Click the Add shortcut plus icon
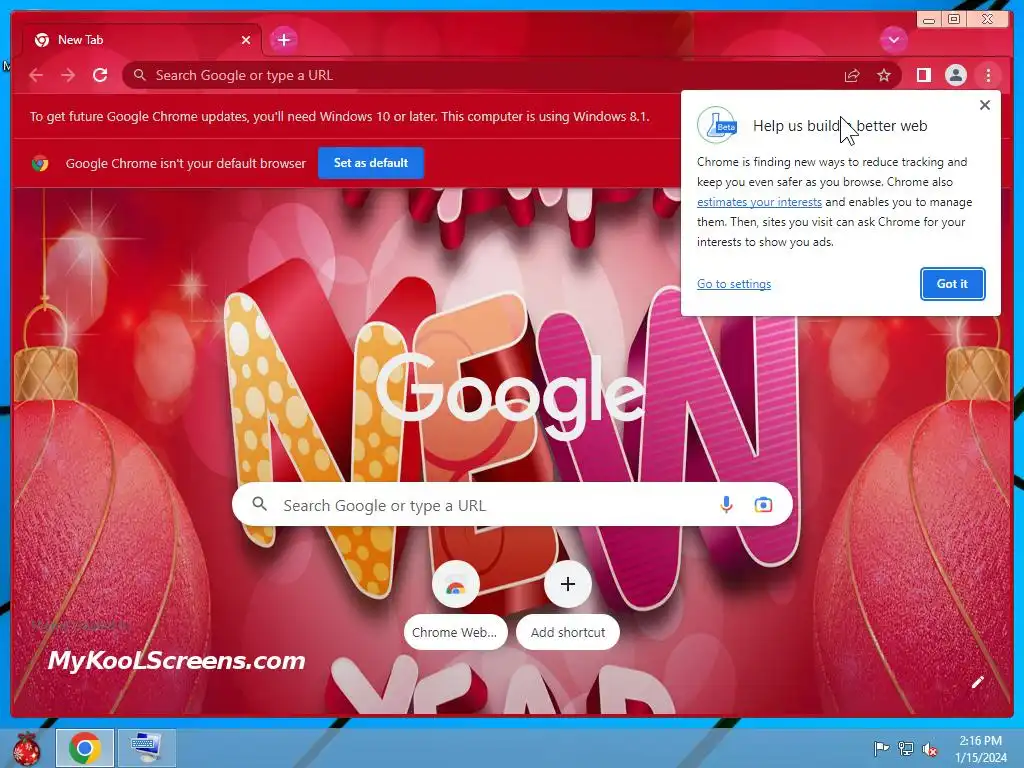The width and height of the screenshot is (1024, 768). coord(568,584)
